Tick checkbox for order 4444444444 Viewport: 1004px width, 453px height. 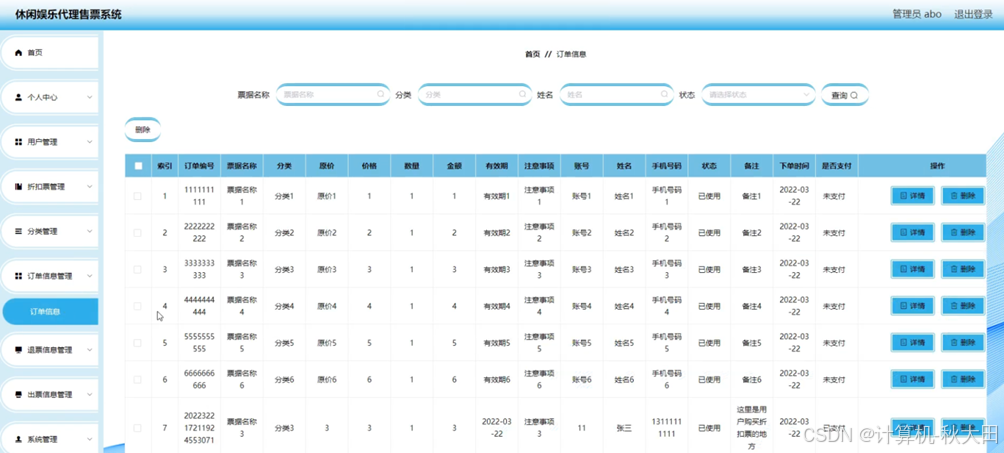click(138, 306)
